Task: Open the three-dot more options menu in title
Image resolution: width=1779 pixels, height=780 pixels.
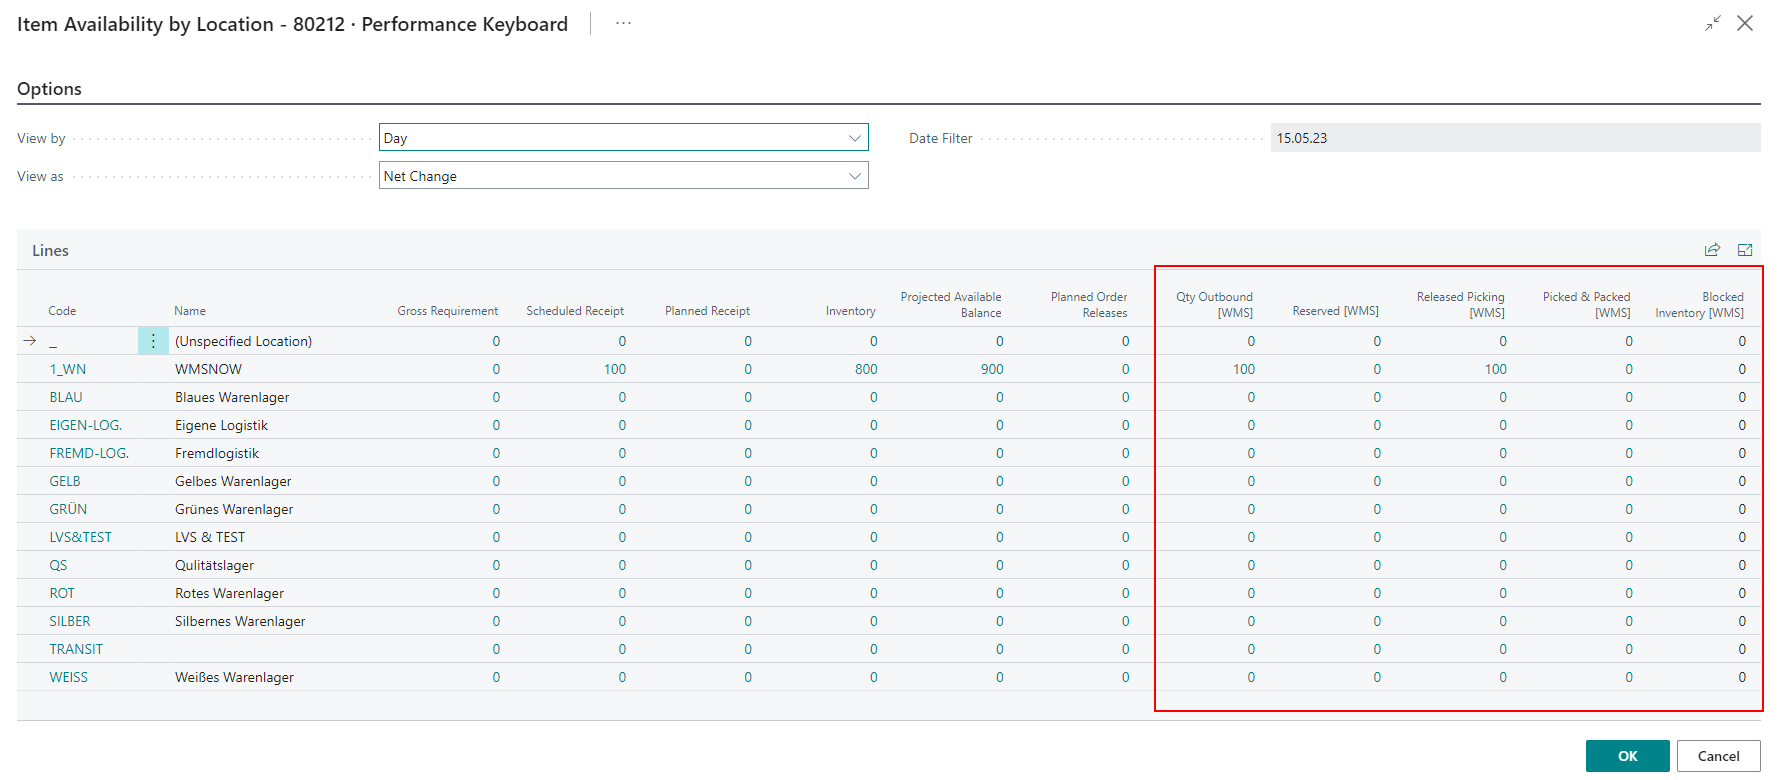Action: pos(623,23)
